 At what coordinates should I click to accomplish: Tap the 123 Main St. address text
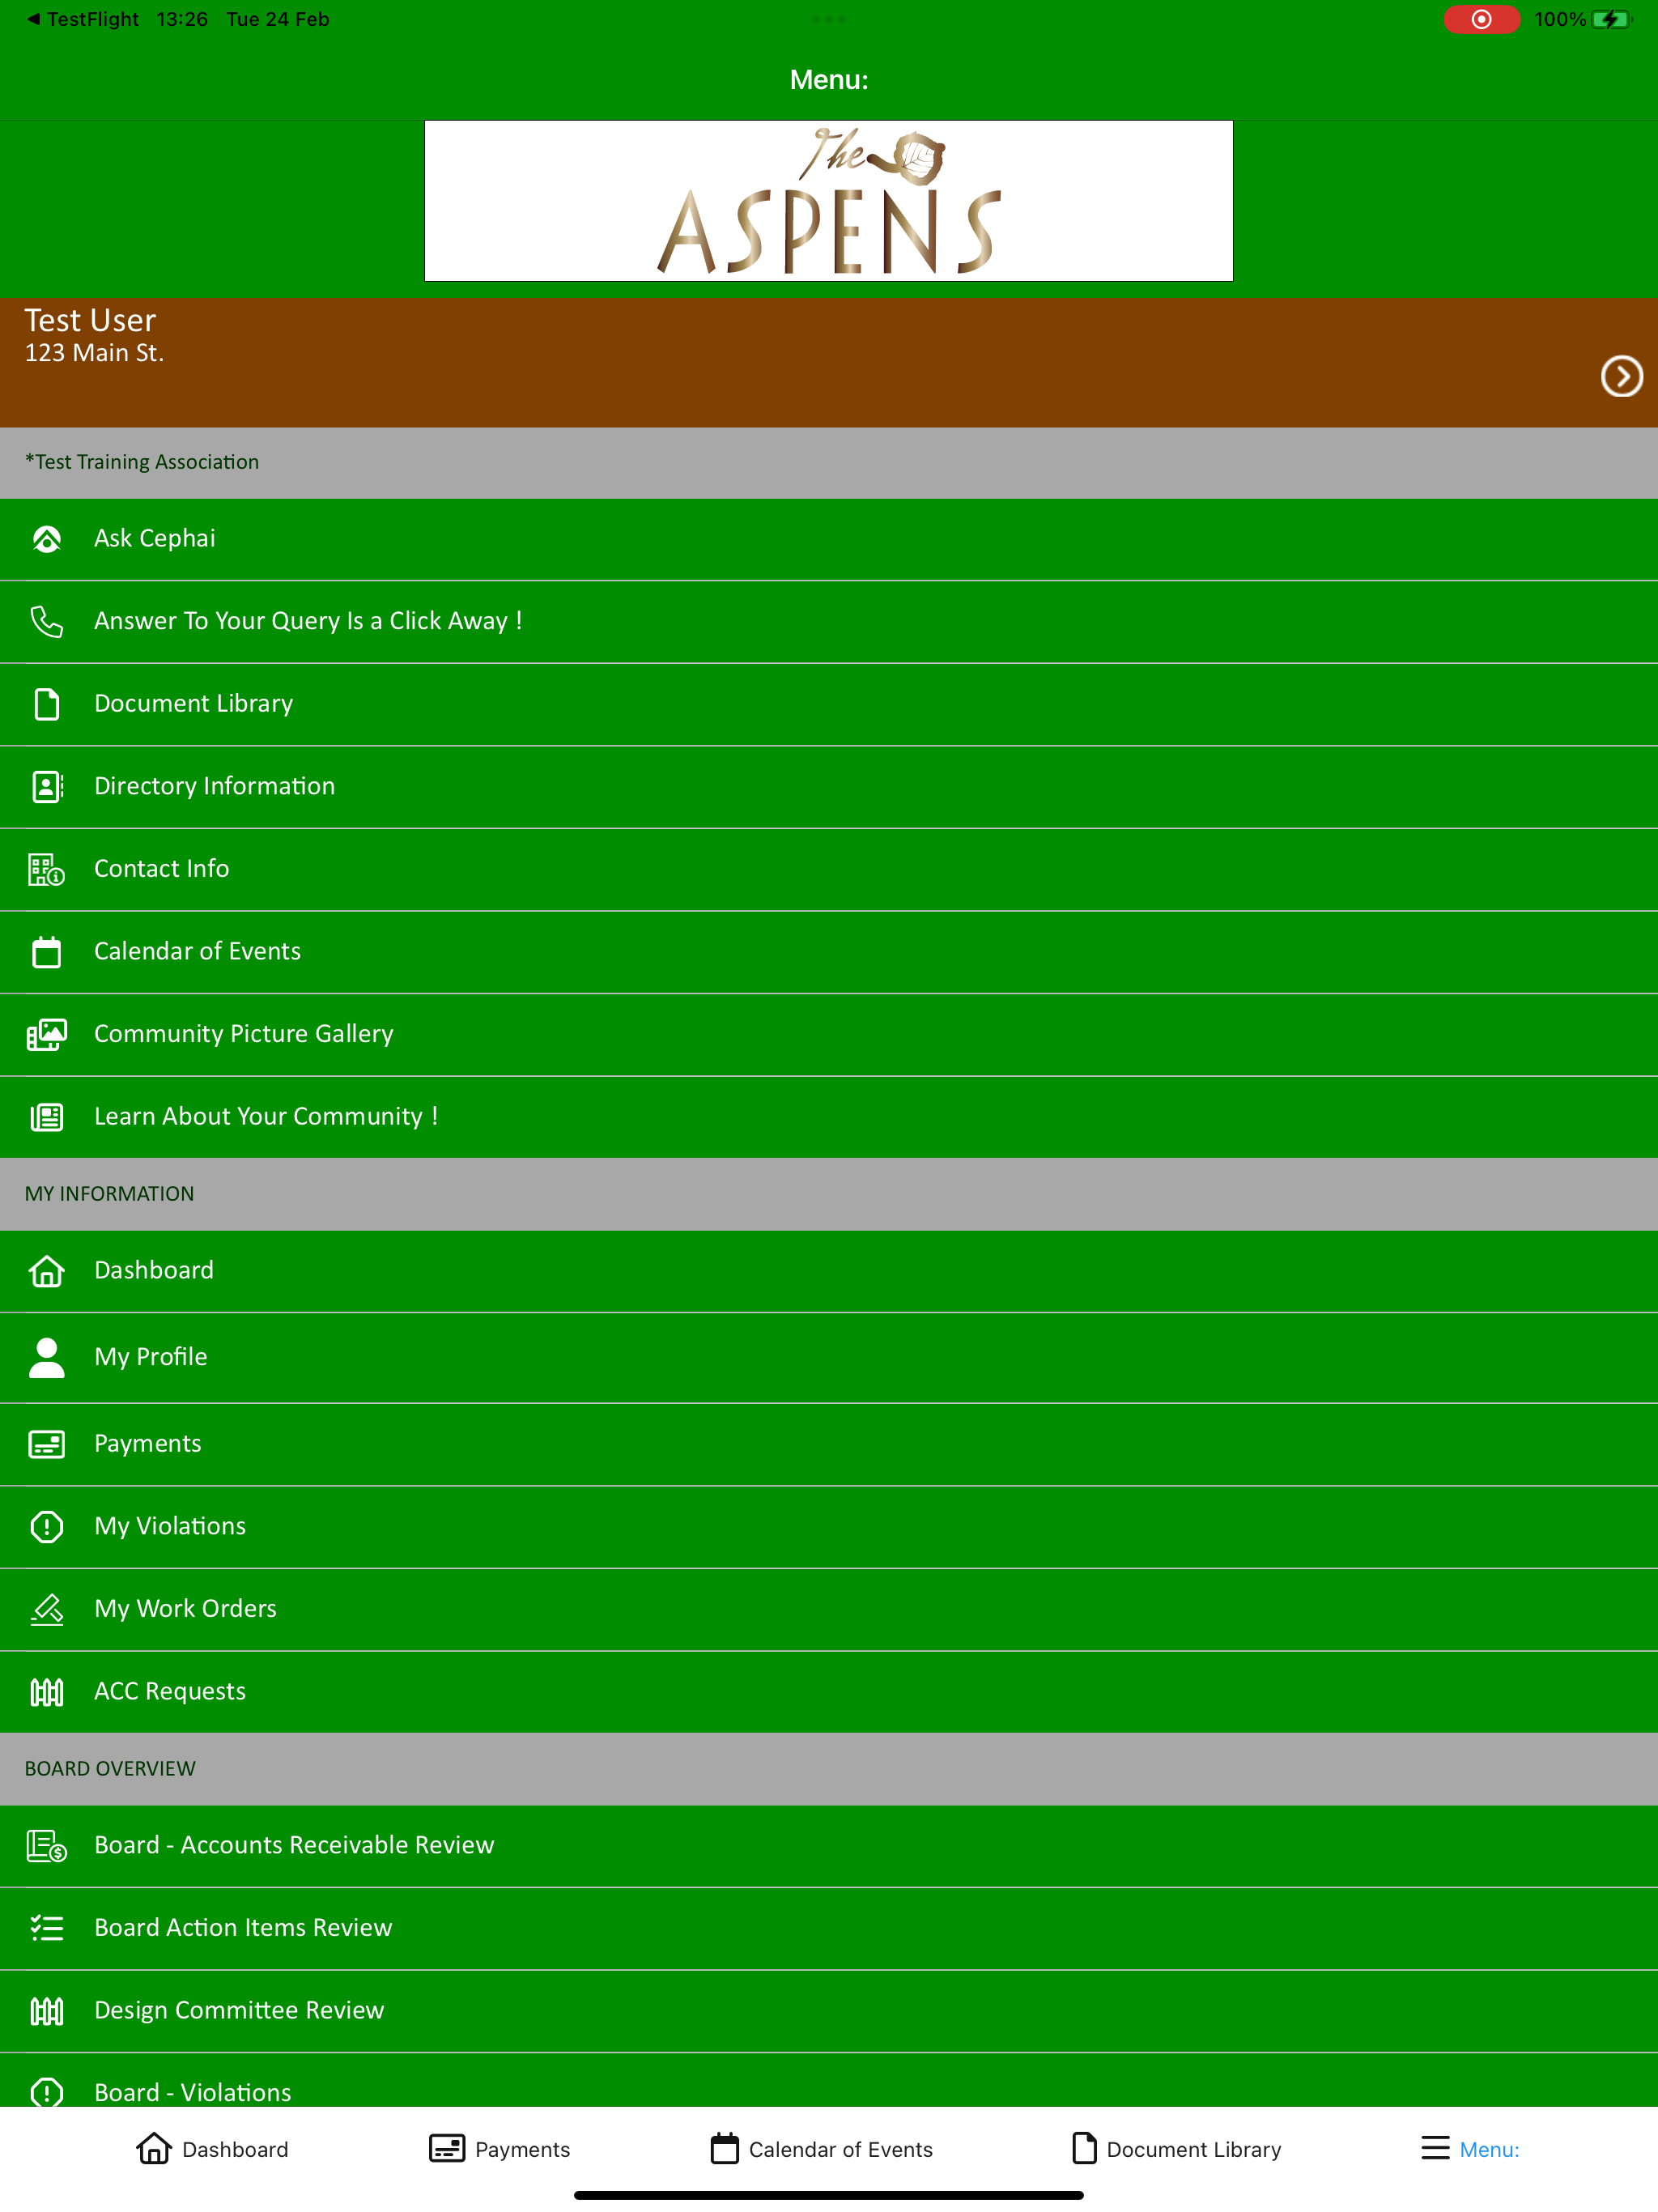tap(94, 353)
